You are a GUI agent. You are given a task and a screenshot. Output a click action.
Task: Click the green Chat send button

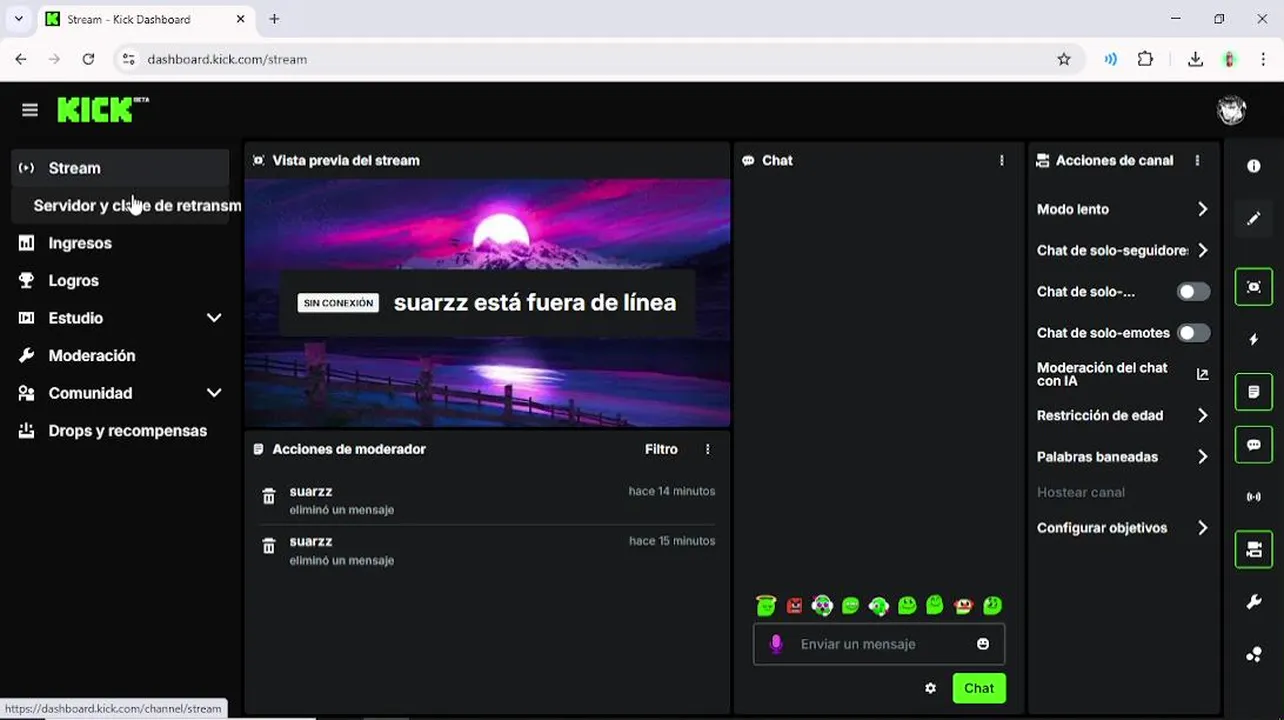[979, 688]
